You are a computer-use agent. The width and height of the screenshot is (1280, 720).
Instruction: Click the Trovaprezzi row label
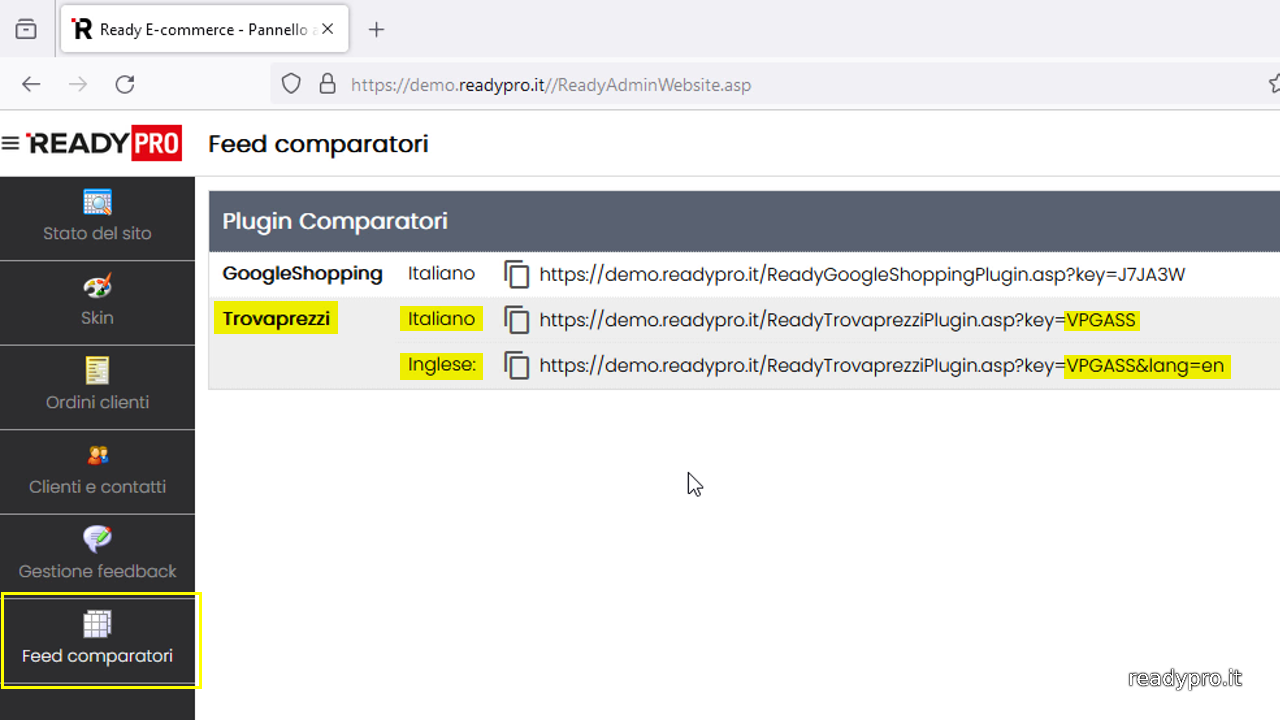coord(276,319)
